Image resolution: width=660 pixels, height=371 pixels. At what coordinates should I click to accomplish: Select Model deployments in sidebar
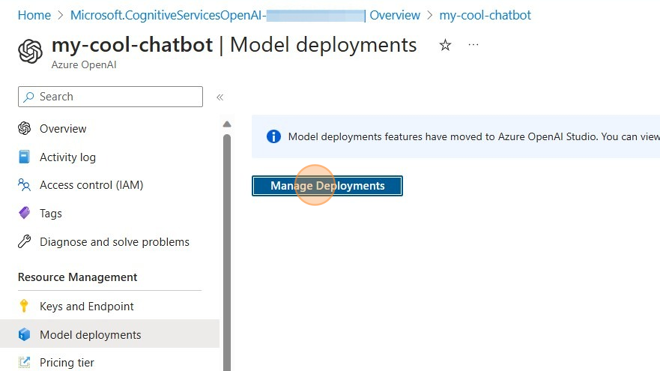point(109,335)
